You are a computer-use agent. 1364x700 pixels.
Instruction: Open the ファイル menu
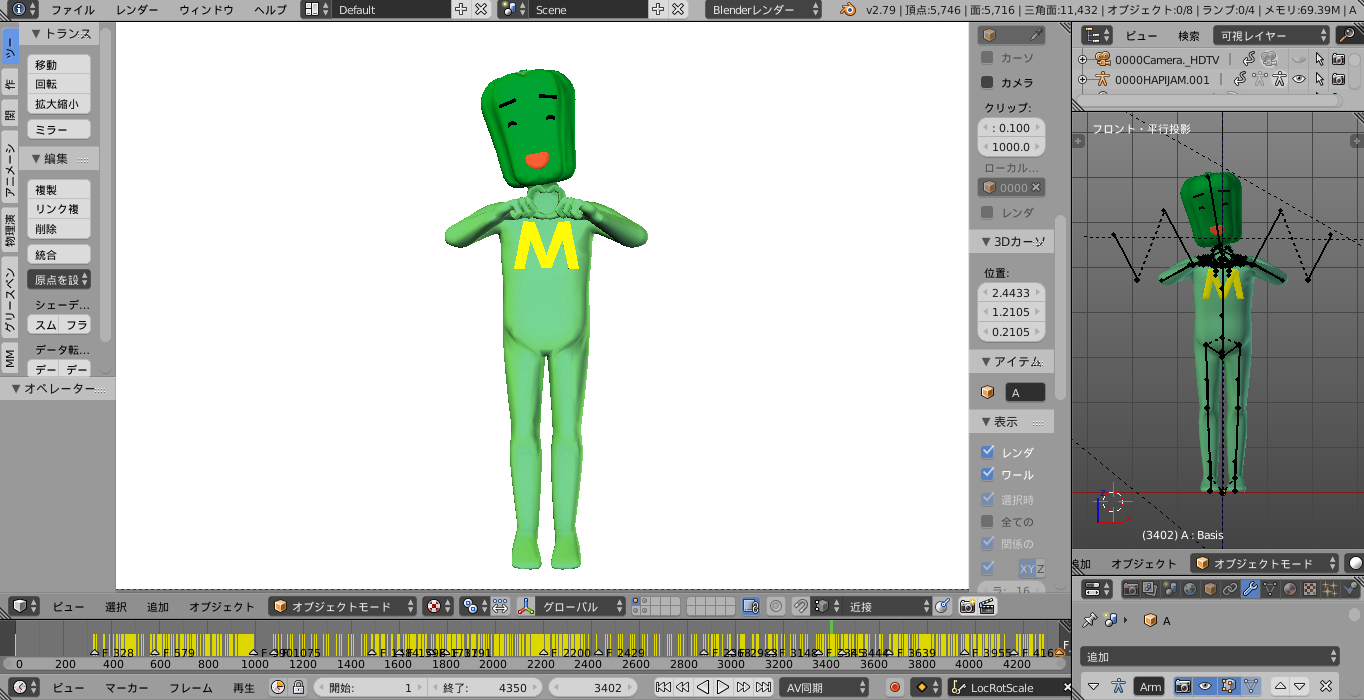(73, 10)
